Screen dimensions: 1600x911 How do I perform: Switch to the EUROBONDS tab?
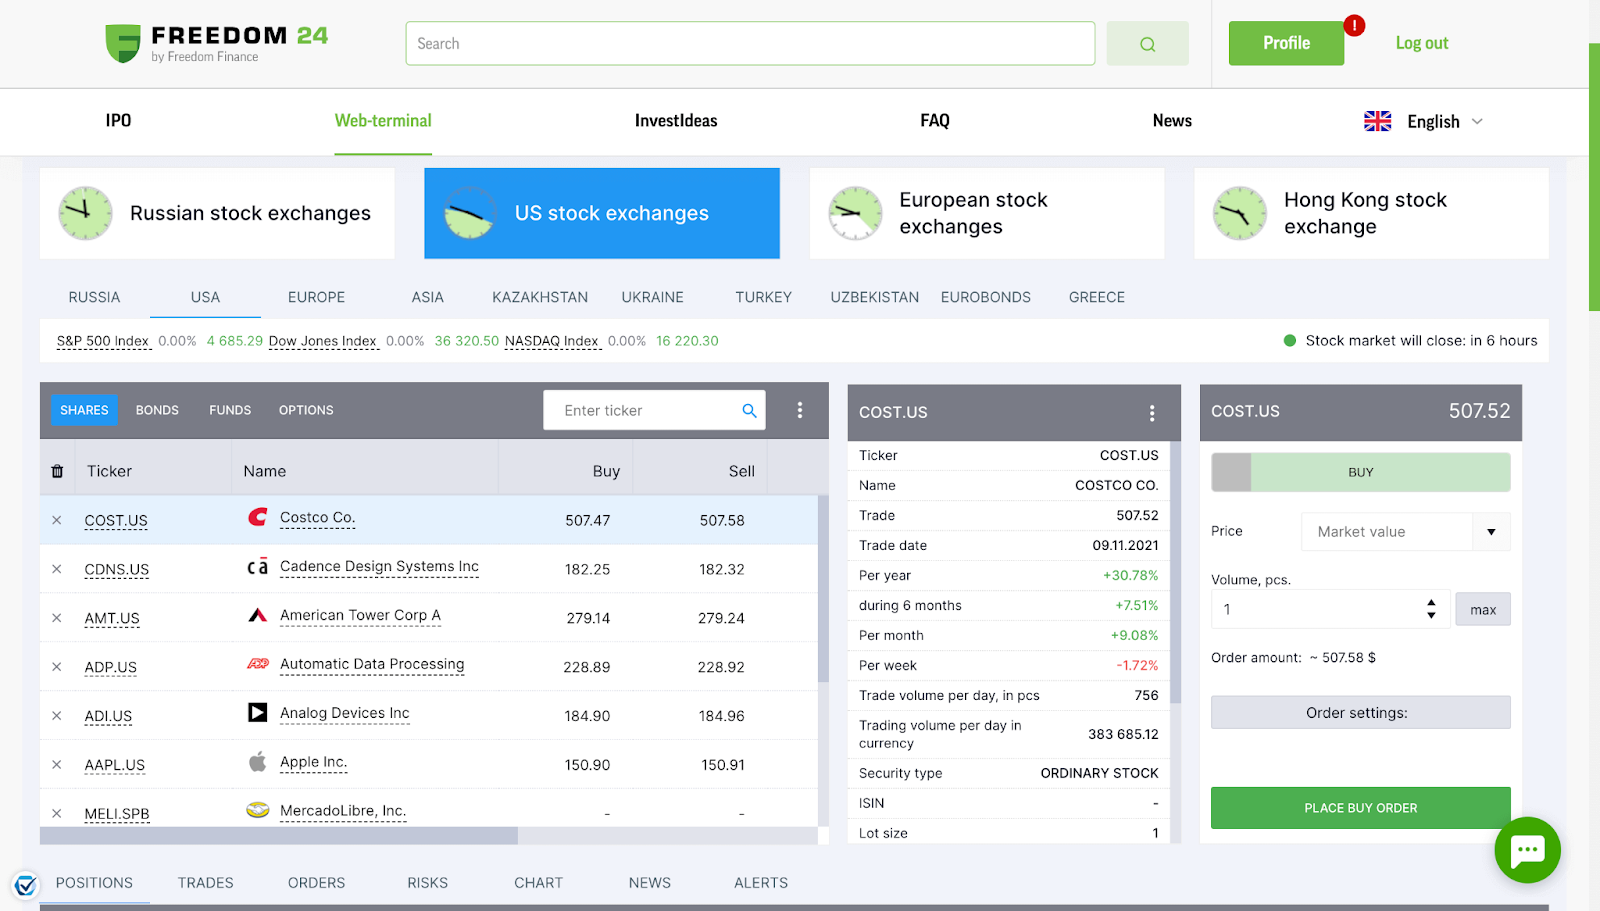pyautogui.click(x=986, y=297)
